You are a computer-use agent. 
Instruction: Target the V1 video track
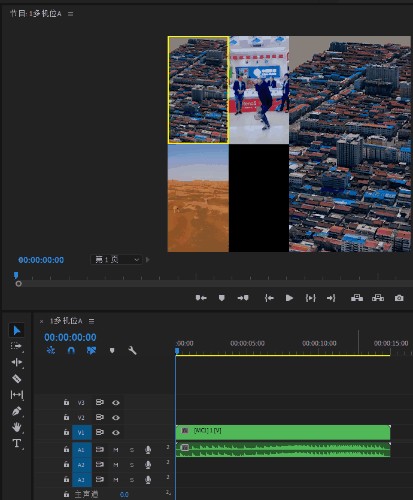point(82,432)
